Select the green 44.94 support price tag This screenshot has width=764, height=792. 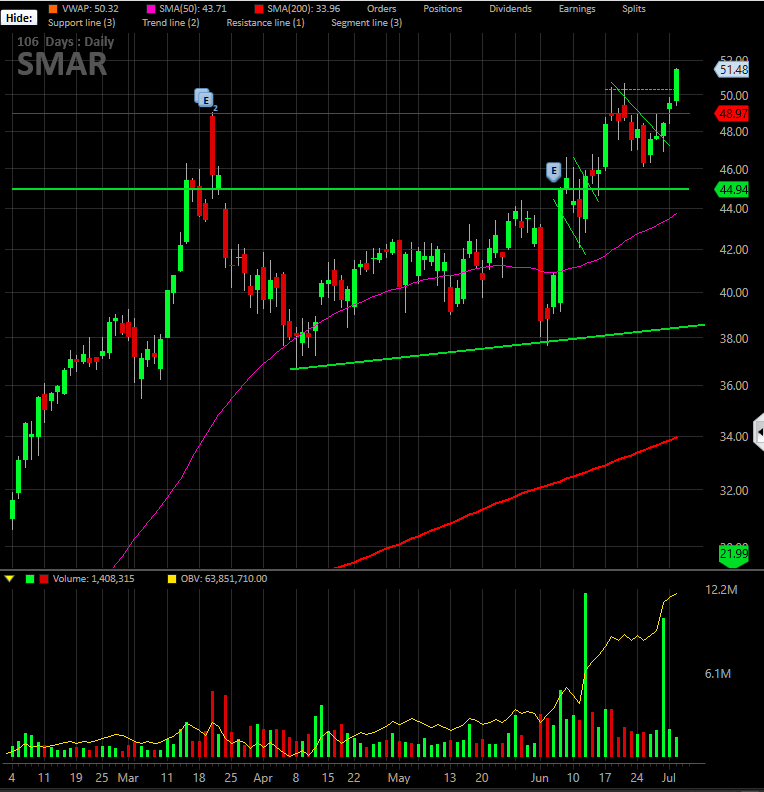(x=732, y=190)
